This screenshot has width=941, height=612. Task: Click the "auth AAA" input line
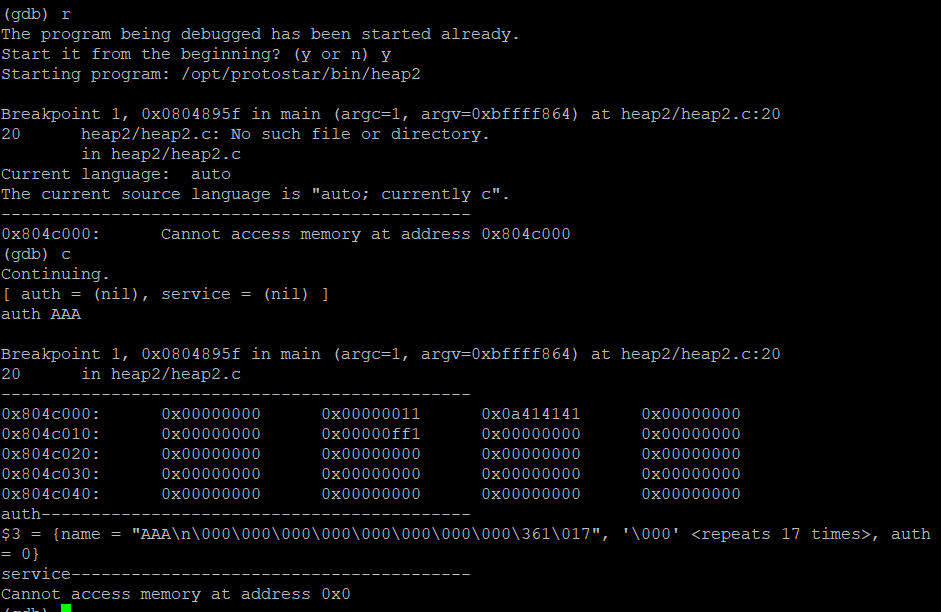point(41,314)
